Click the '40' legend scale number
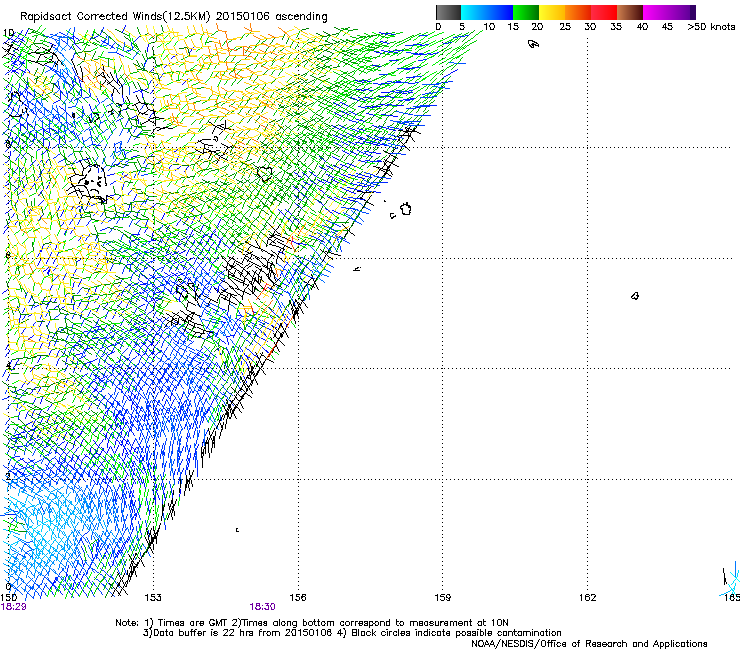Image resolution: width=740 pixels, height=650 pixels. point(642,27)
